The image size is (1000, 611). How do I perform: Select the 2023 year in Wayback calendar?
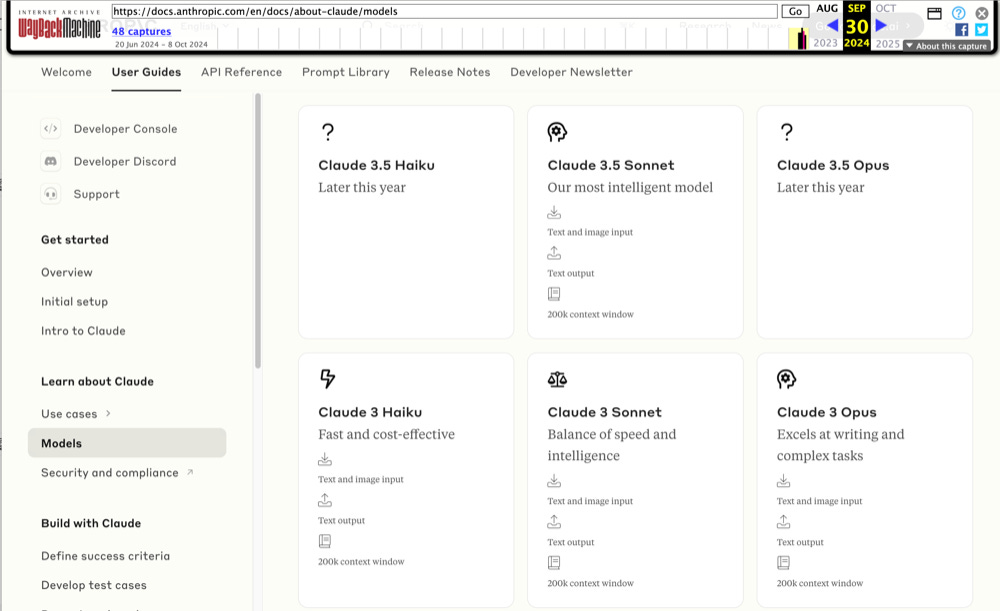(825, 43)
